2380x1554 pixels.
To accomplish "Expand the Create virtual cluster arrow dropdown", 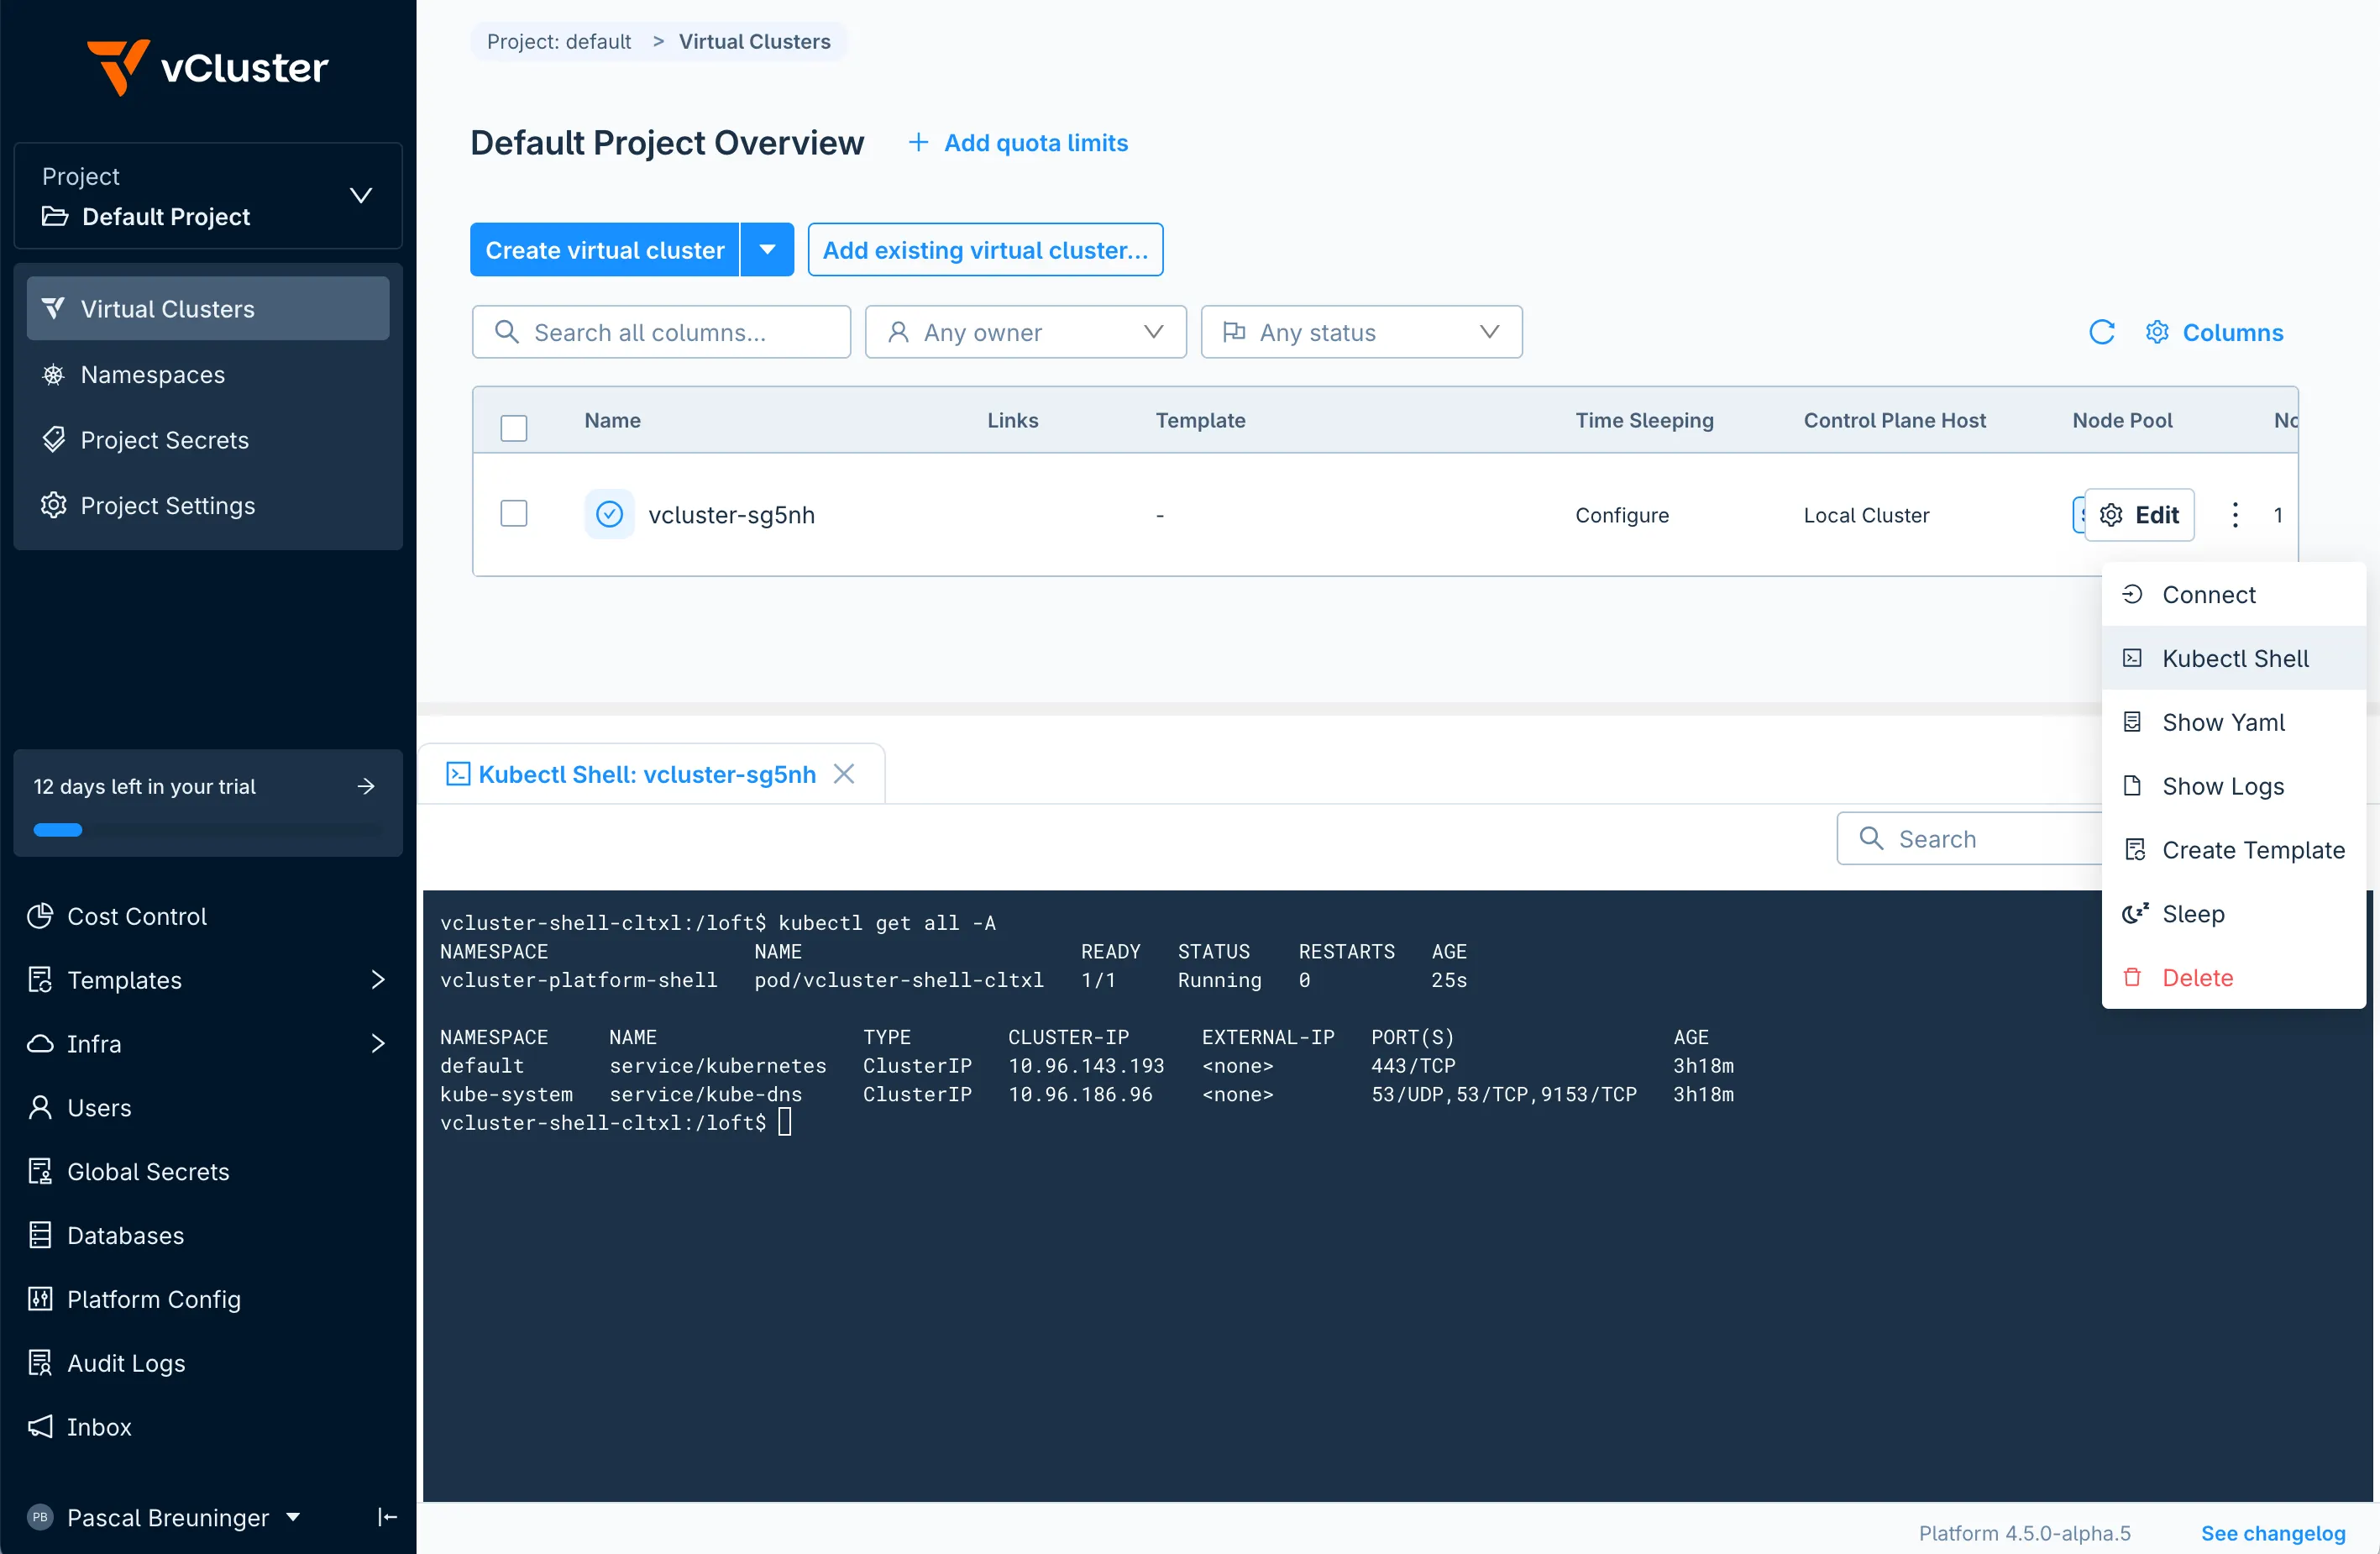I will 767,250.
